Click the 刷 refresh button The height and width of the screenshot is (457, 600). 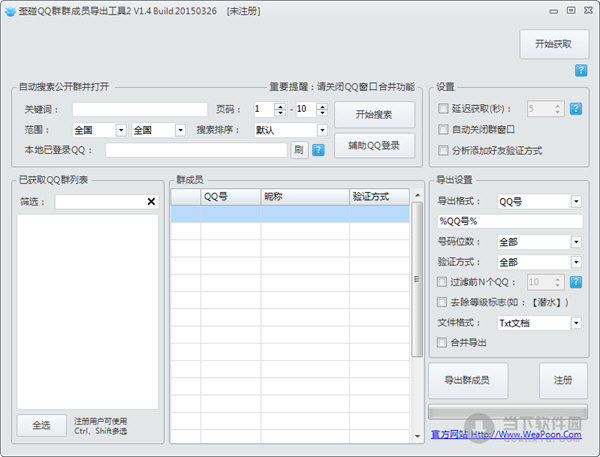click(299, 150)
